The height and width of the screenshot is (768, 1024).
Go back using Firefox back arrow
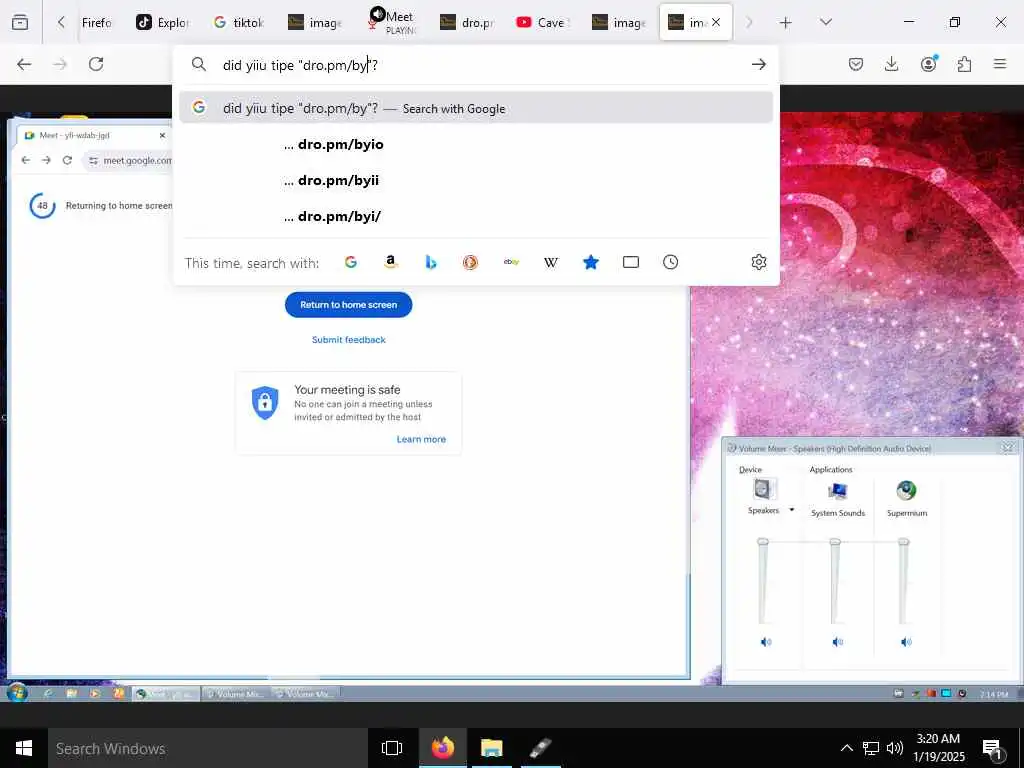[x=24, y=64]
